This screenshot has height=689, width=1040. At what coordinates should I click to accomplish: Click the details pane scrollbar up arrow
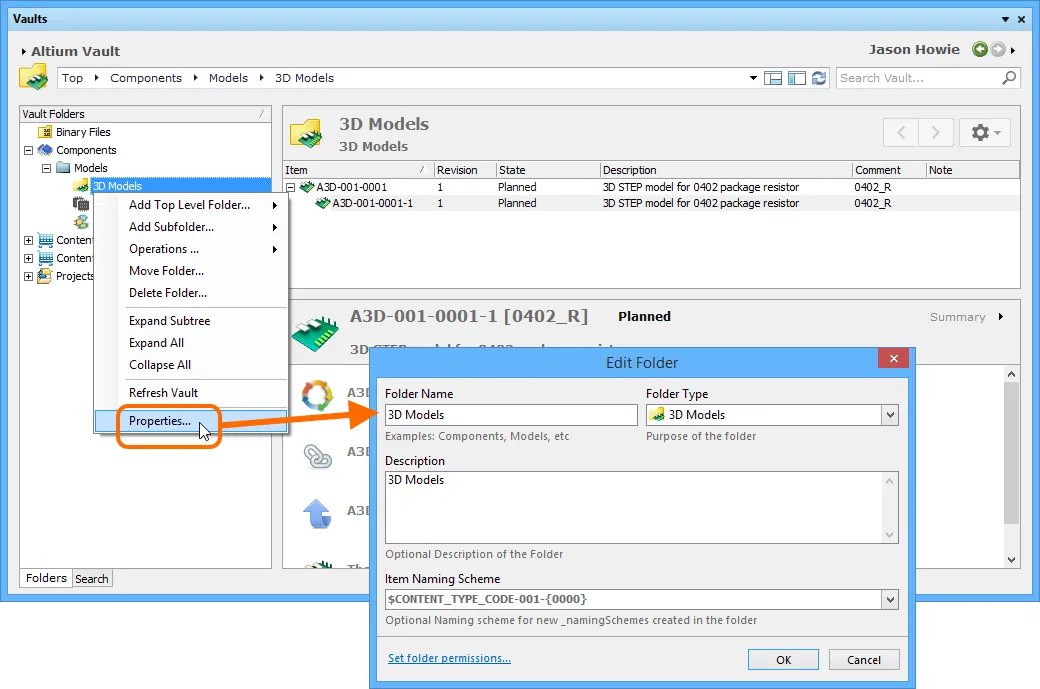point(1011,374)
